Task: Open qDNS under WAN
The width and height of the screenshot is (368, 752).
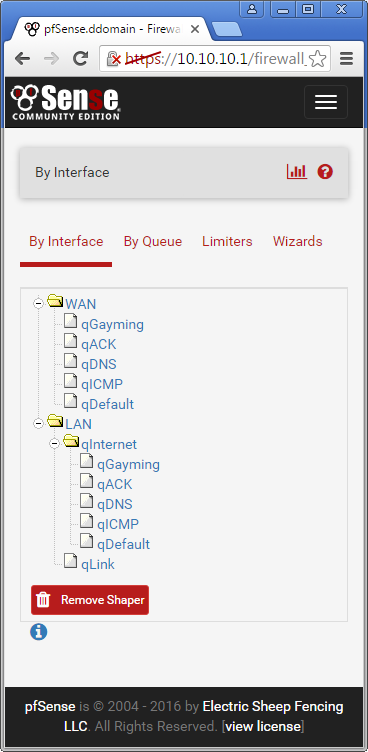Action: point(99,364)
